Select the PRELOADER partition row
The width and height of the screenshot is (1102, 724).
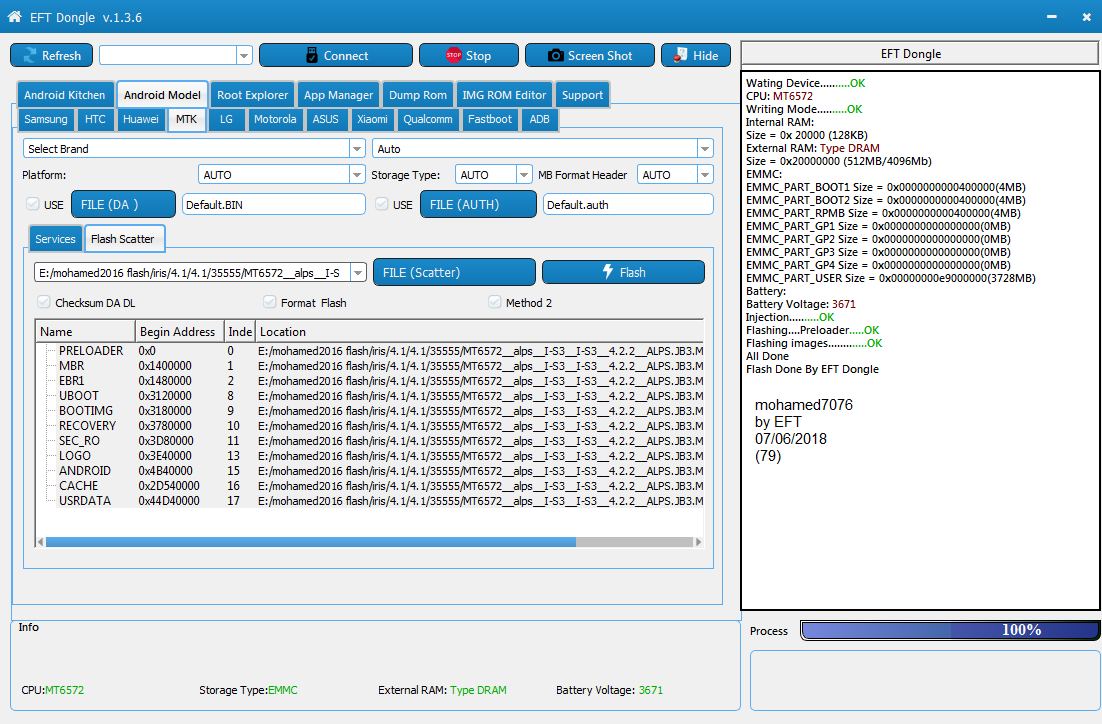370,351
